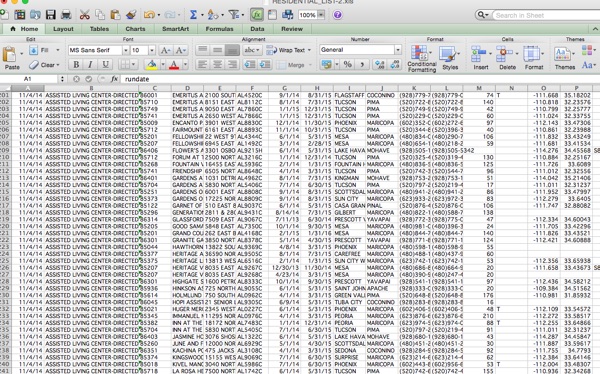Click the yellow fill color button
600x374 pixels.
click(x=152, y=64)
